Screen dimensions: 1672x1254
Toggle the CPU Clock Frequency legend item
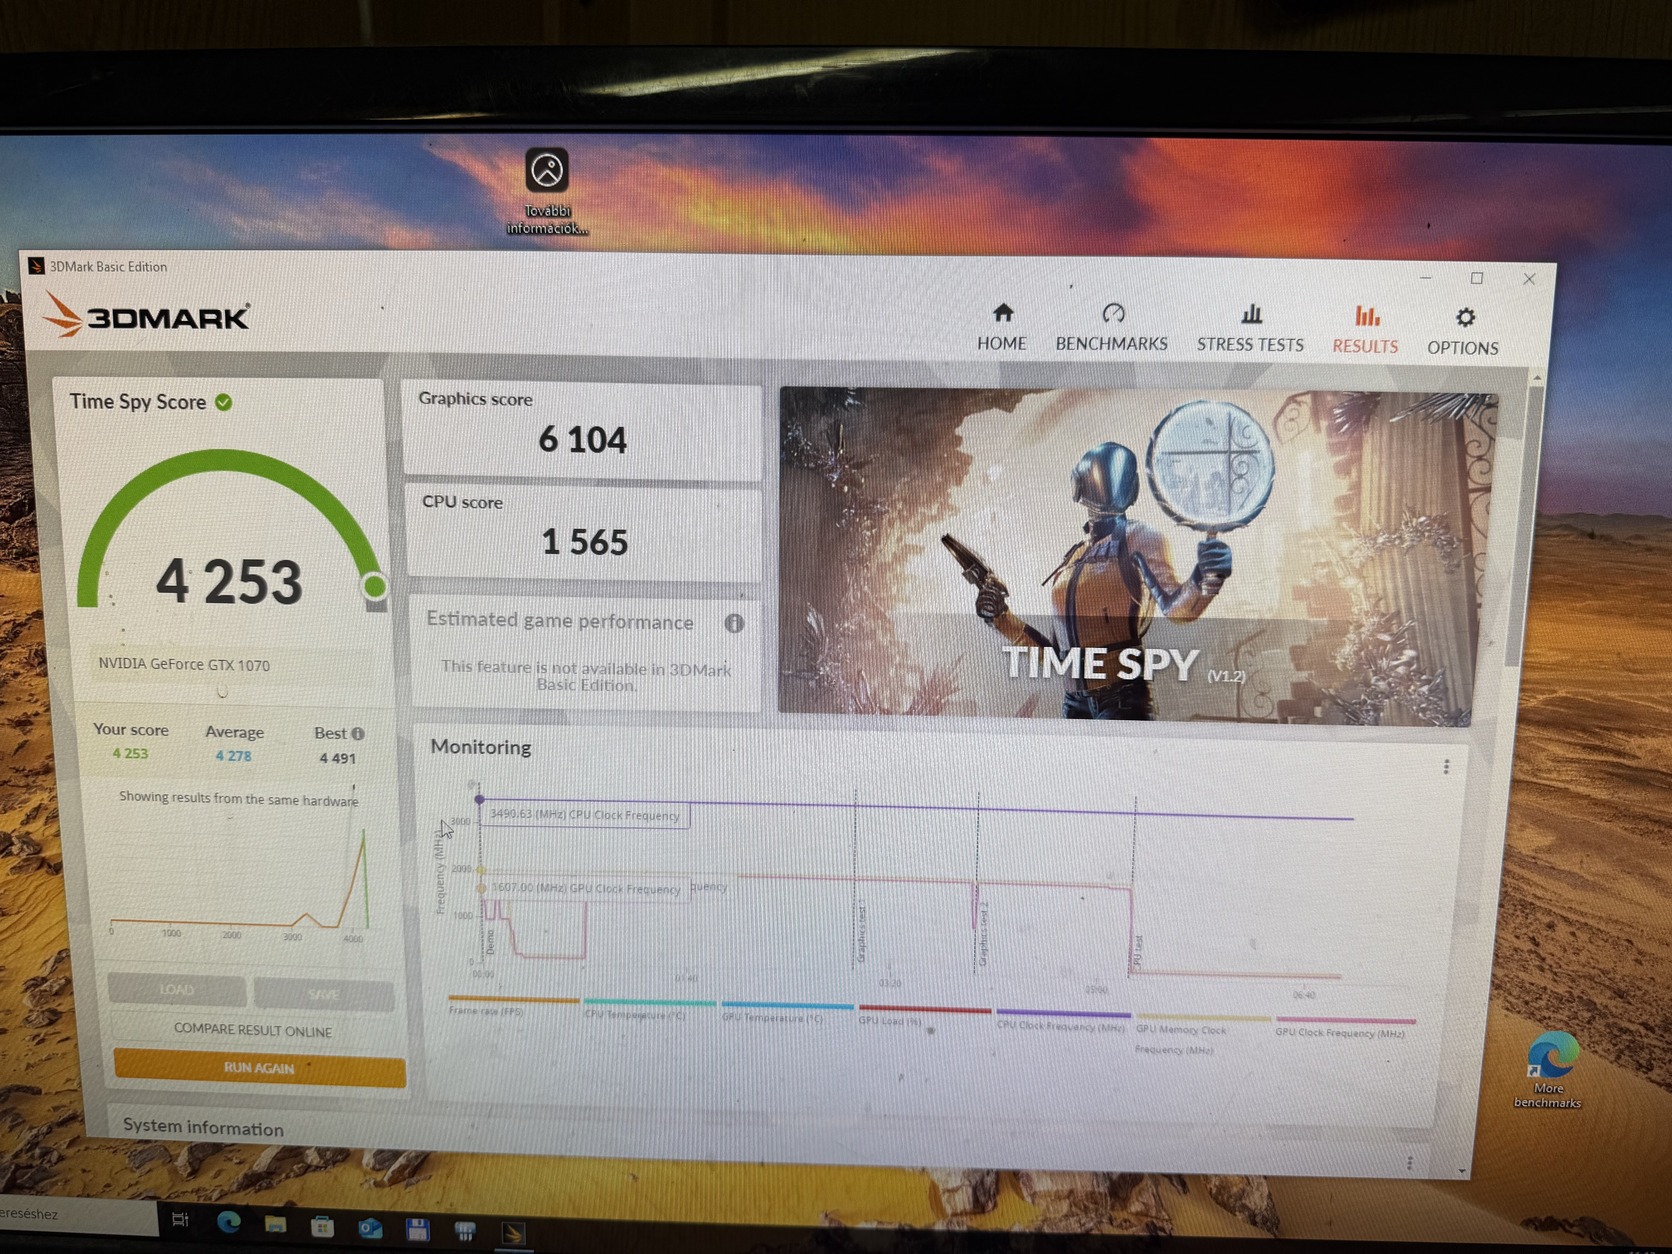click(1061, 1026)
